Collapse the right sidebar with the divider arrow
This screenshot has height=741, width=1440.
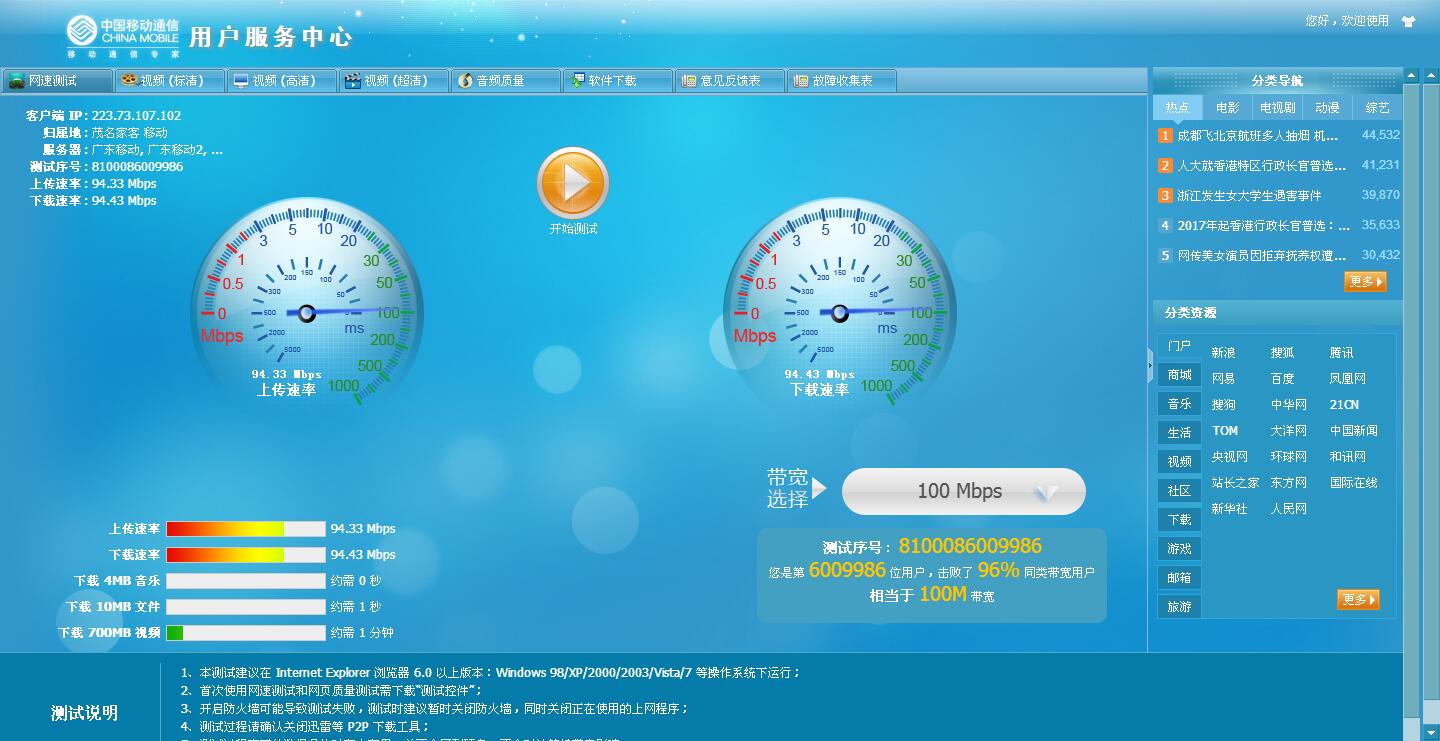tap(1150, 367)
